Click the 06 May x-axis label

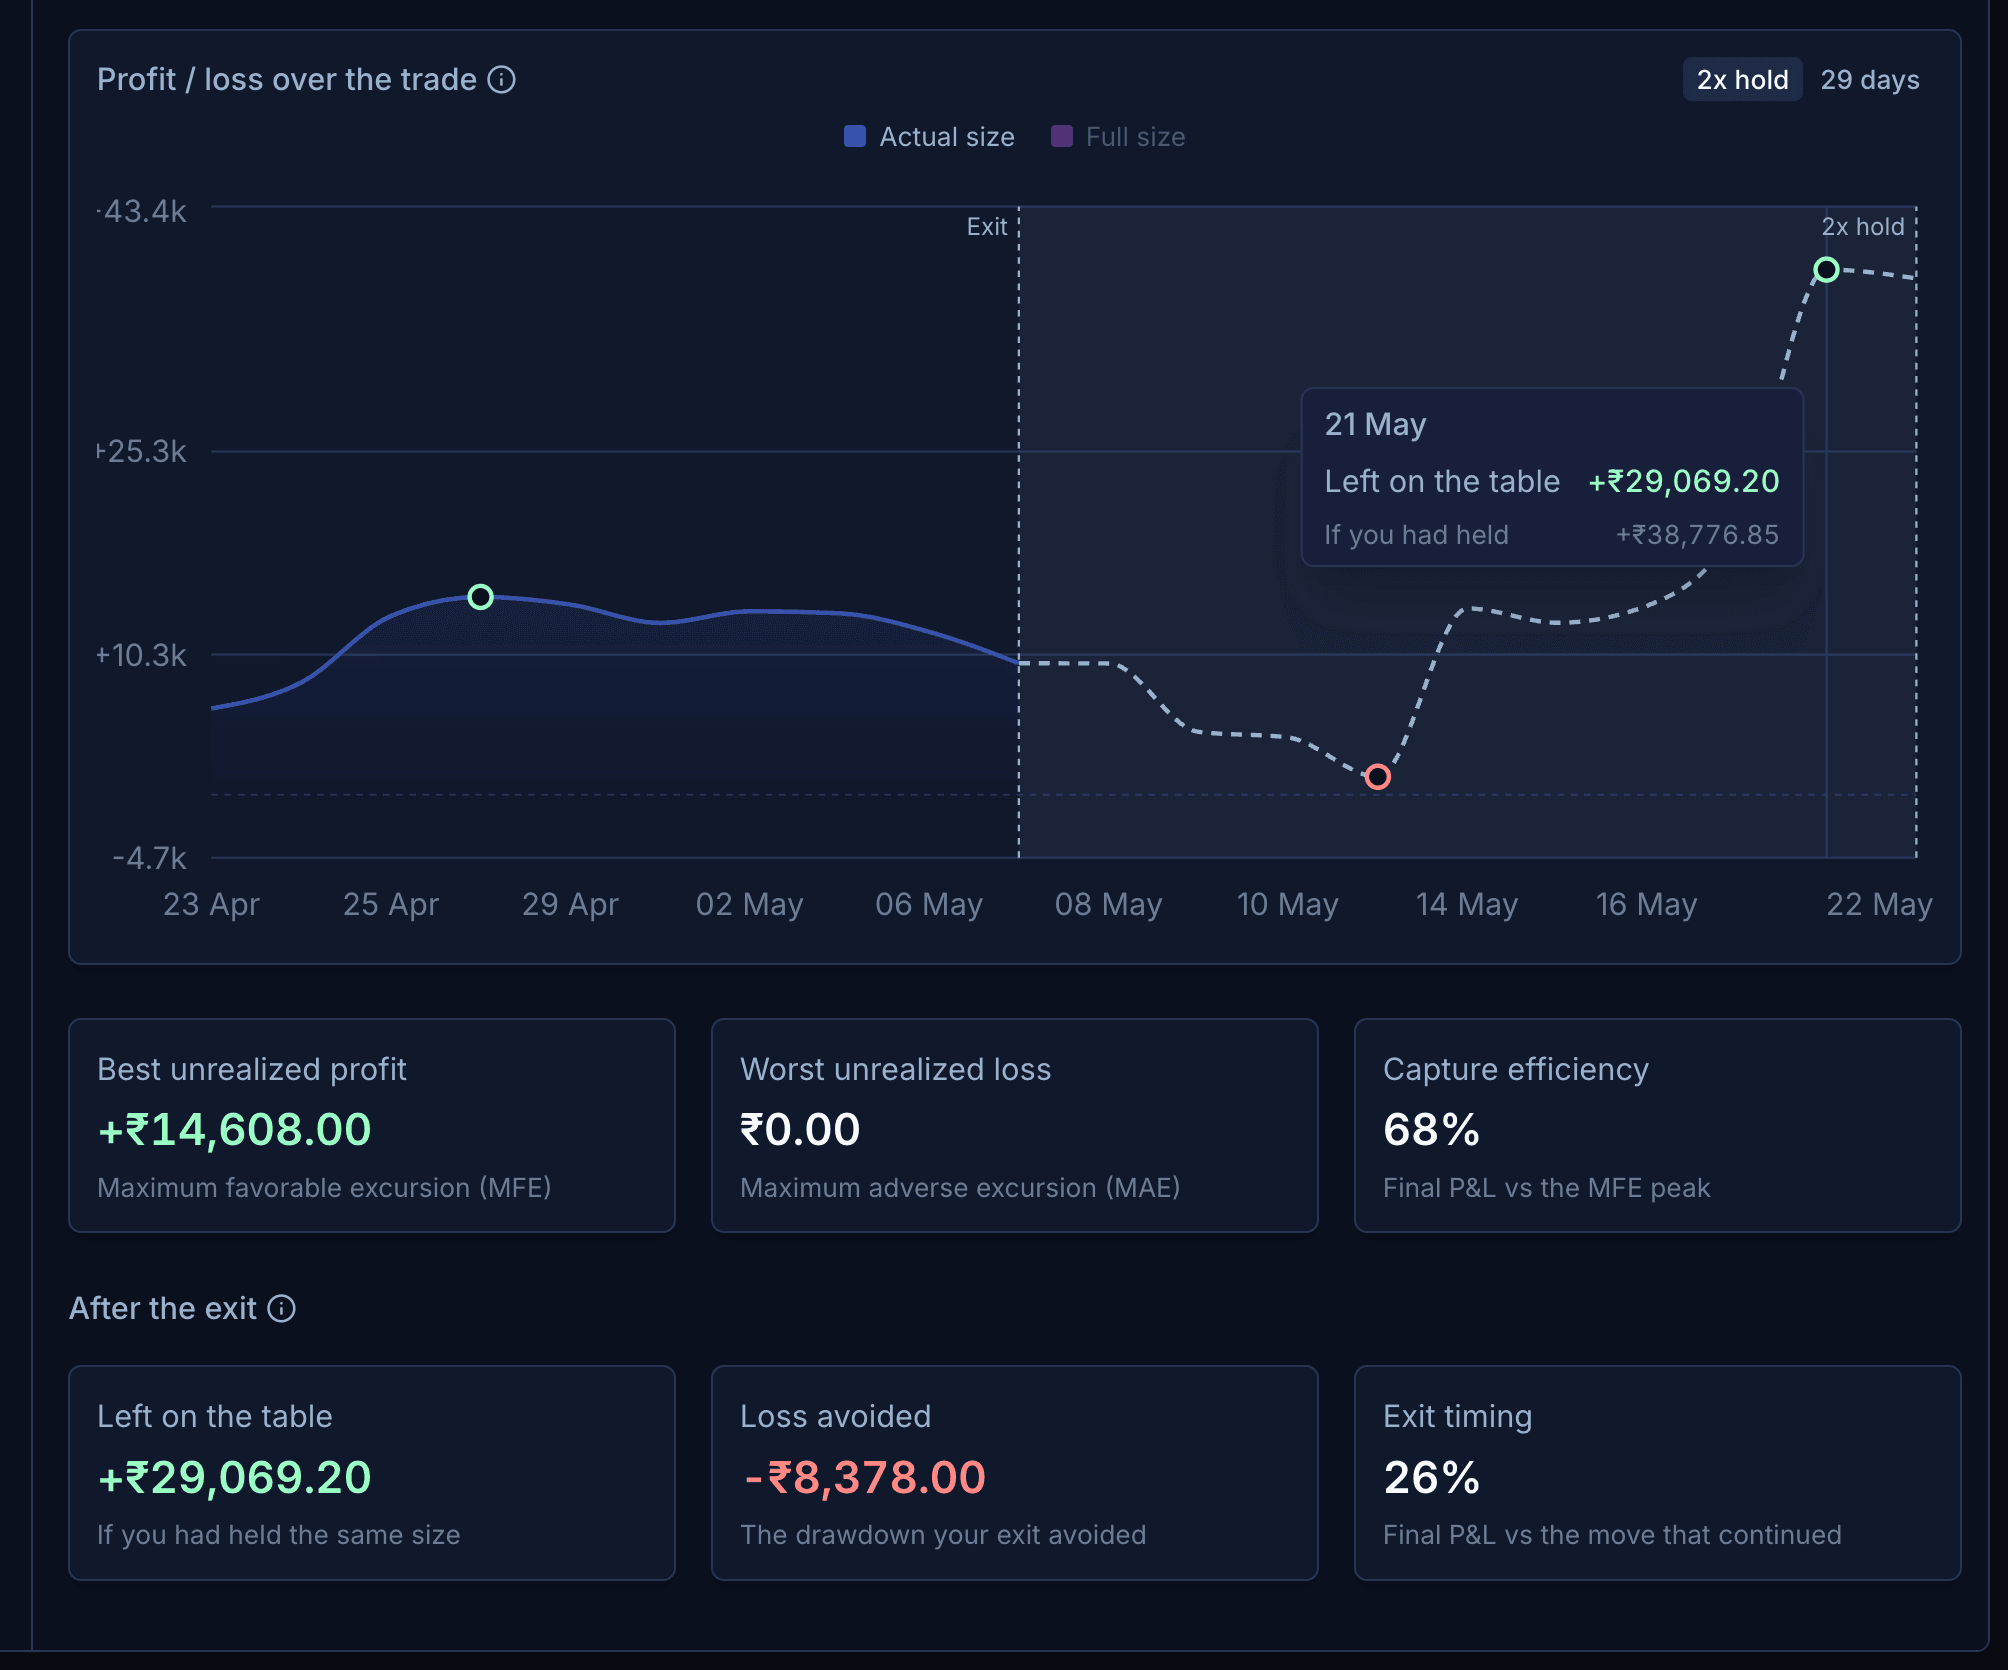tap(929, 904)
